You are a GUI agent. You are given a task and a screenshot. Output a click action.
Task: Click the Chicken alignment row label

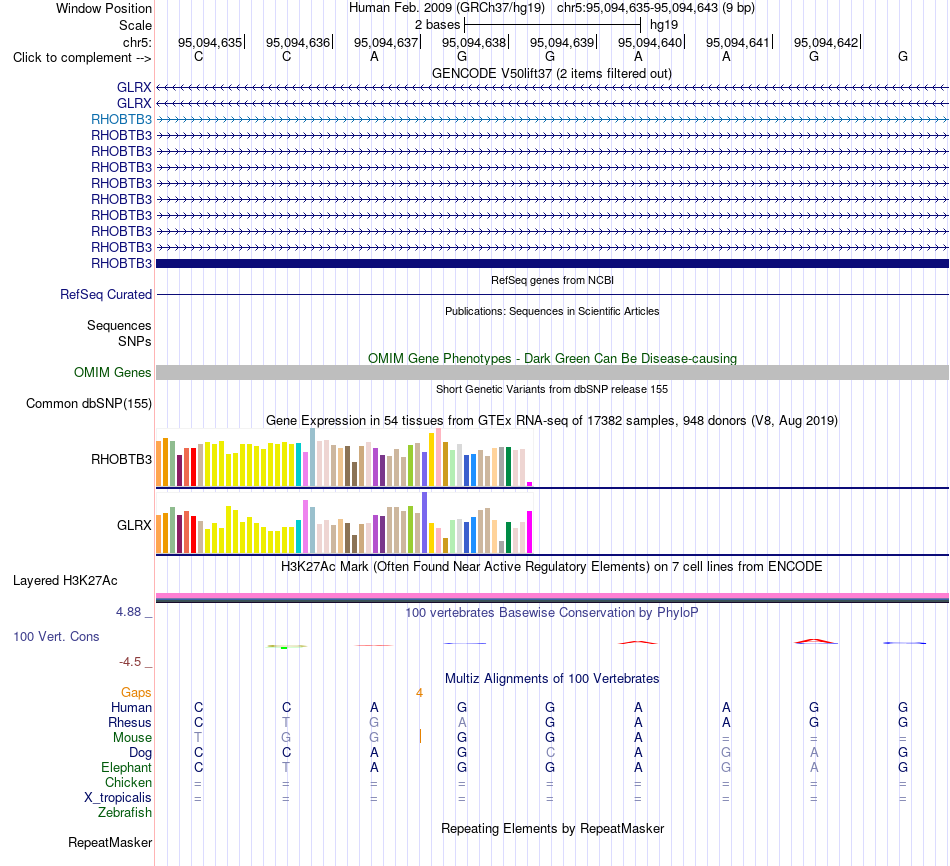pyautogui.click(x=128, y=782)
